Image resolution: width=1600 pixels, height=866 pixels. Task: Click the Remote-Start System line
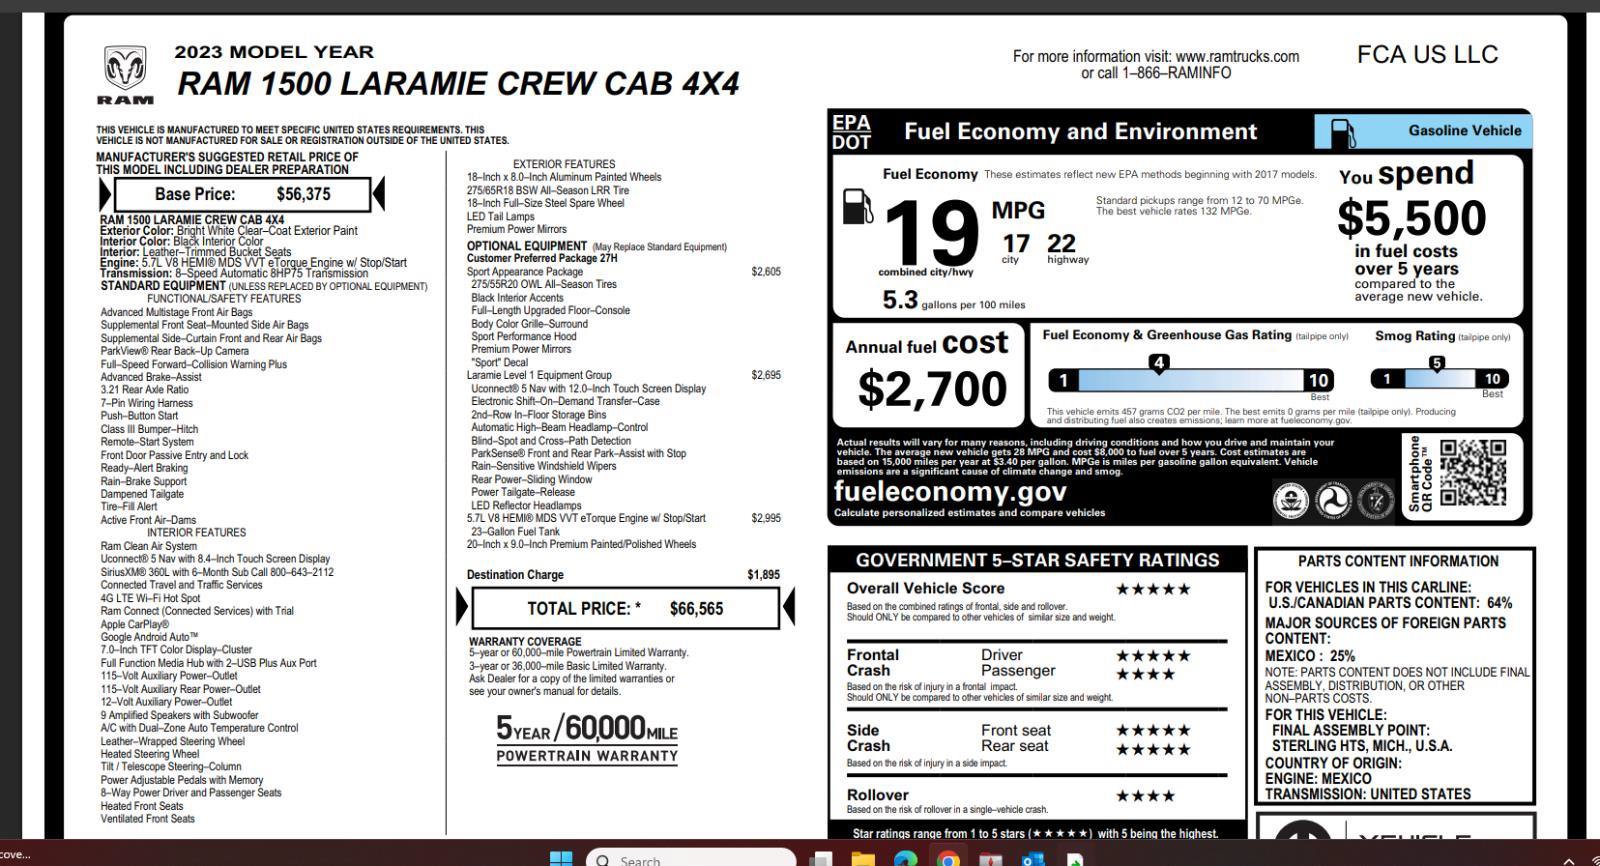click(147, 442)
